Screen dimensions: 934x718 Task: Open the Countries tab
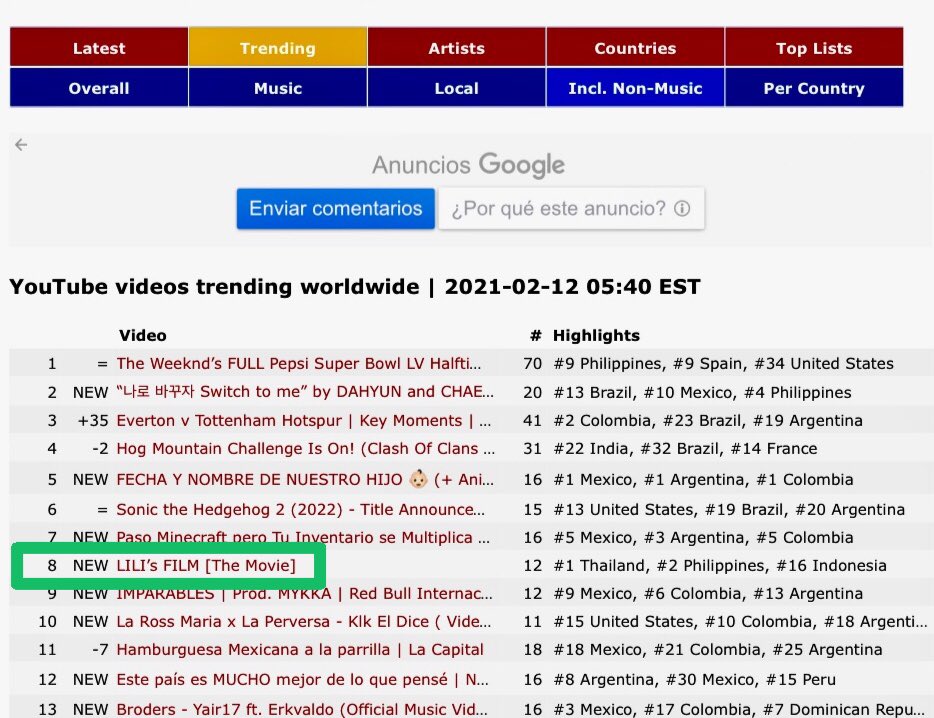click(635, 47)
